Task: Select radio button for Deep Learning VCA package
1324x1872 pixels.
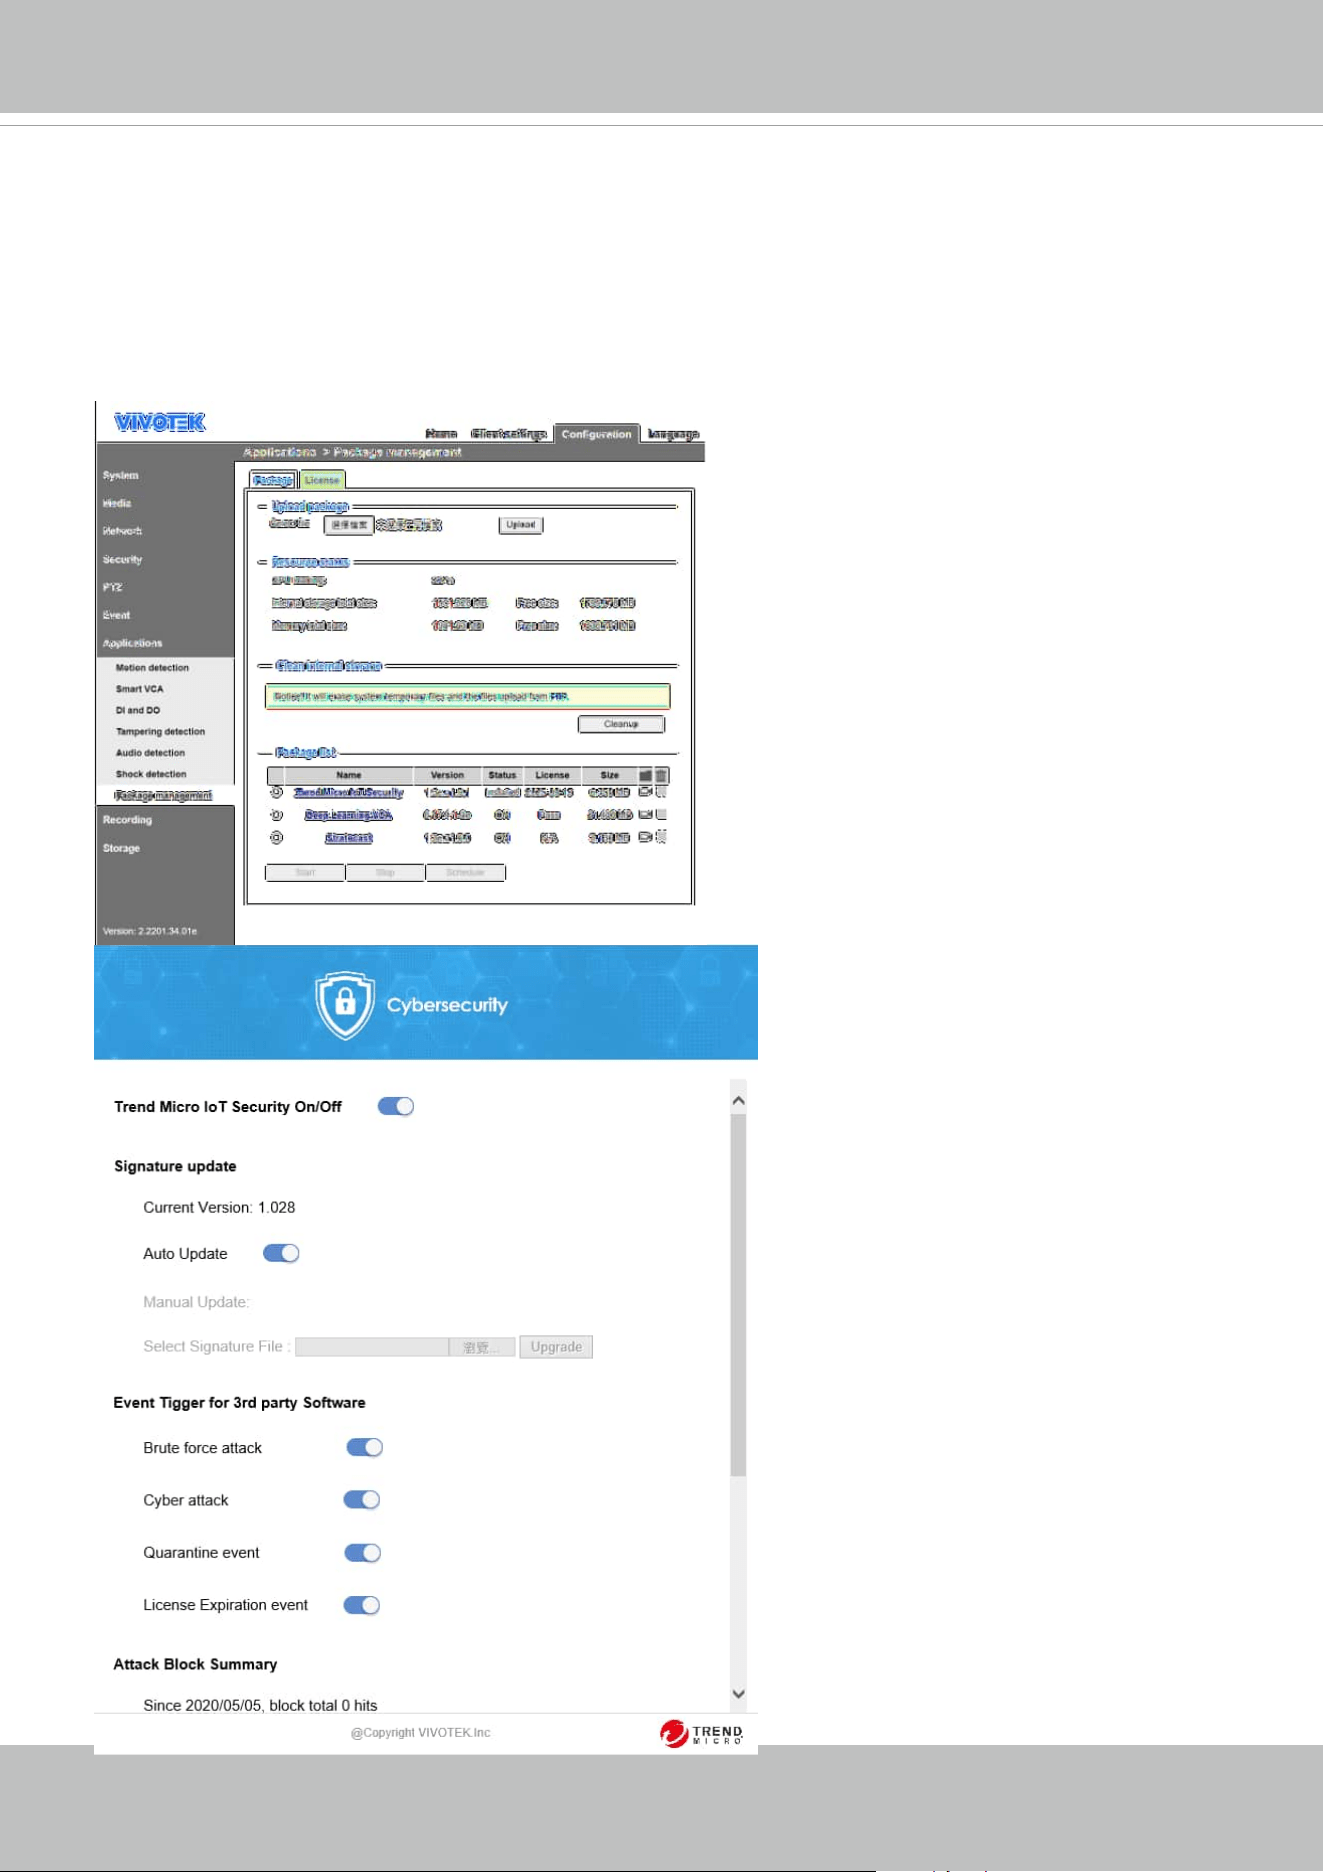Action: (277, 814)
